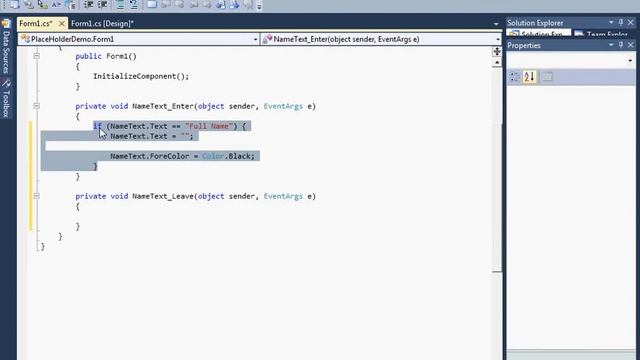Screen dimensions: 640x360
Task: Uncomment selected lines via toolbar icon
Action: (x=134, y=4)
